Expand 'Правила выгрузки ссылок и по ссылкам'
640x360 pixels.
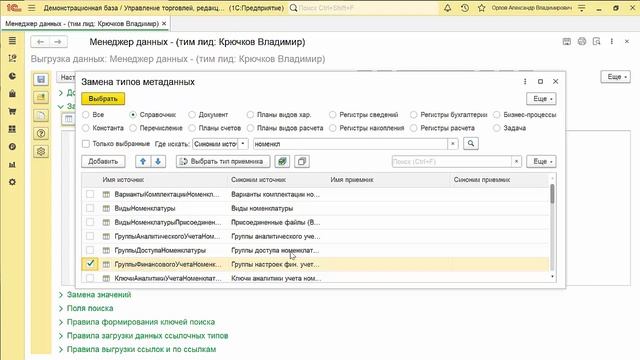pos(141,349)
